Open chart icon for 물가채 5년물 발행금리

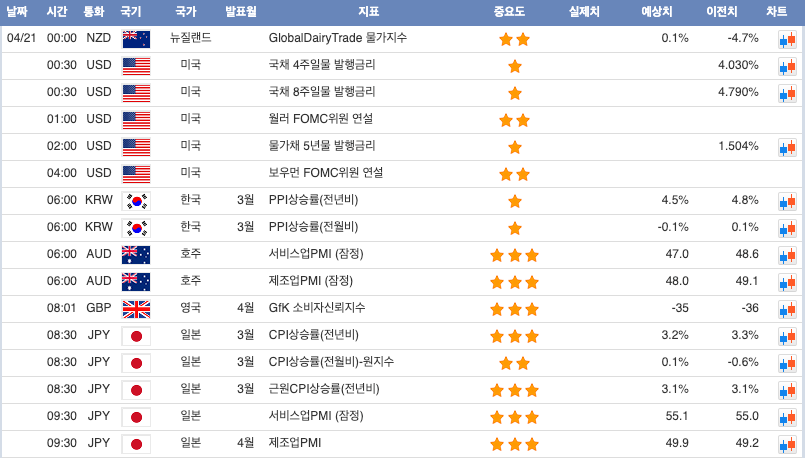pyautogui.click(x=786, y=147)
